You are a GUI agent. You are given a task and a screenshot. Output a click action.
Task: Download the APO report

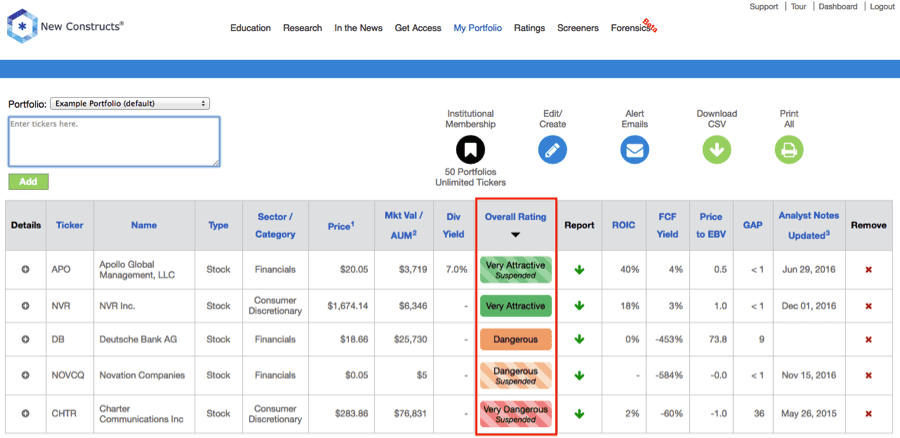coord(579,270)
